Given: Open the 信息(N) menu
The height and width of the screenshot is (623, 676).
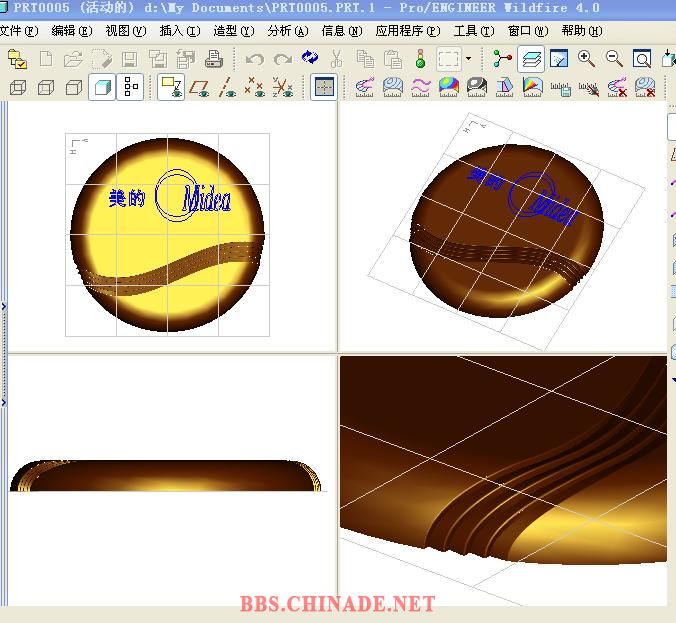Looking at the screenshot, I should (x=341, y=31).
